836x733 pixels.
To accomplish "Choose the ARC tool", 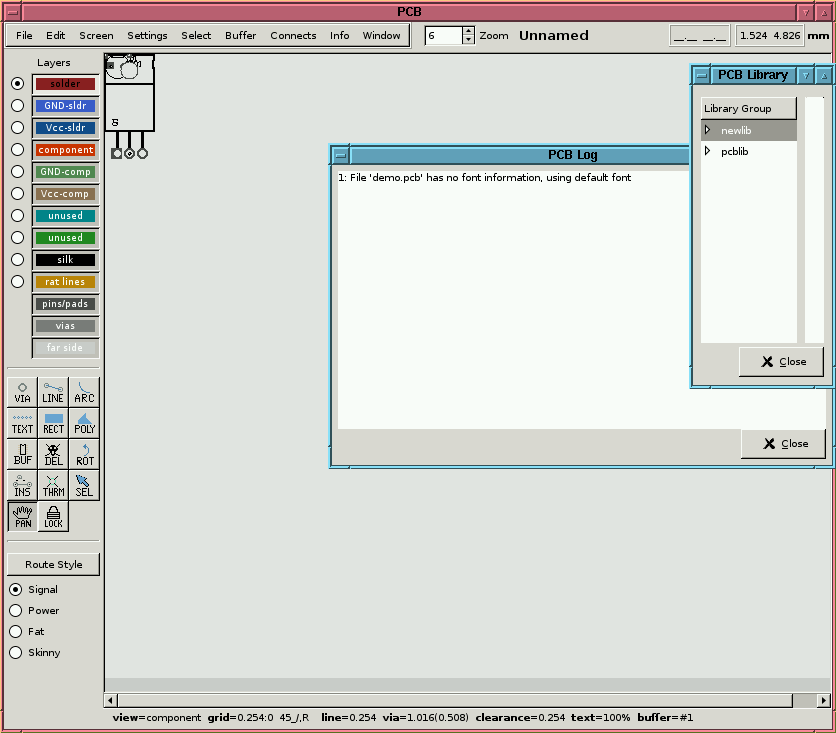I will (x=84, y=392).
